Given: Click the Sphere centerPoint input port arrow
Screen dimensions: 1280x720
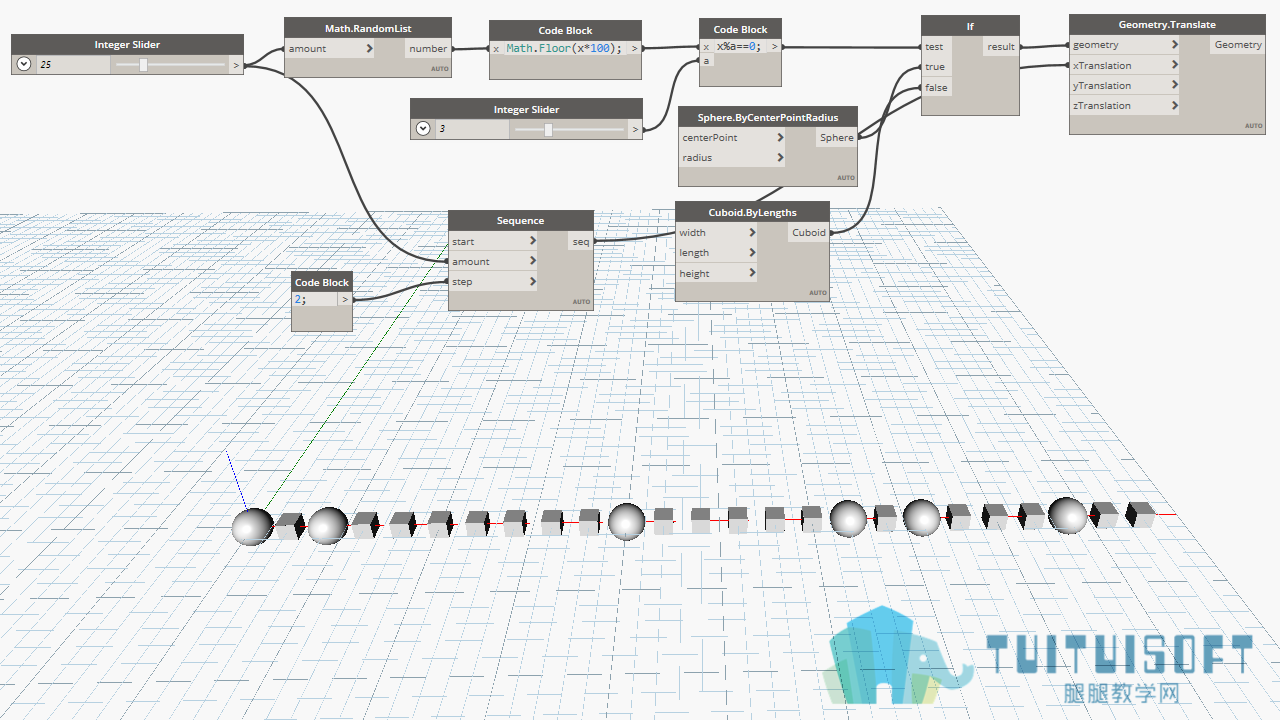Looking at the screenshot, I should click(x=780, y=138).
